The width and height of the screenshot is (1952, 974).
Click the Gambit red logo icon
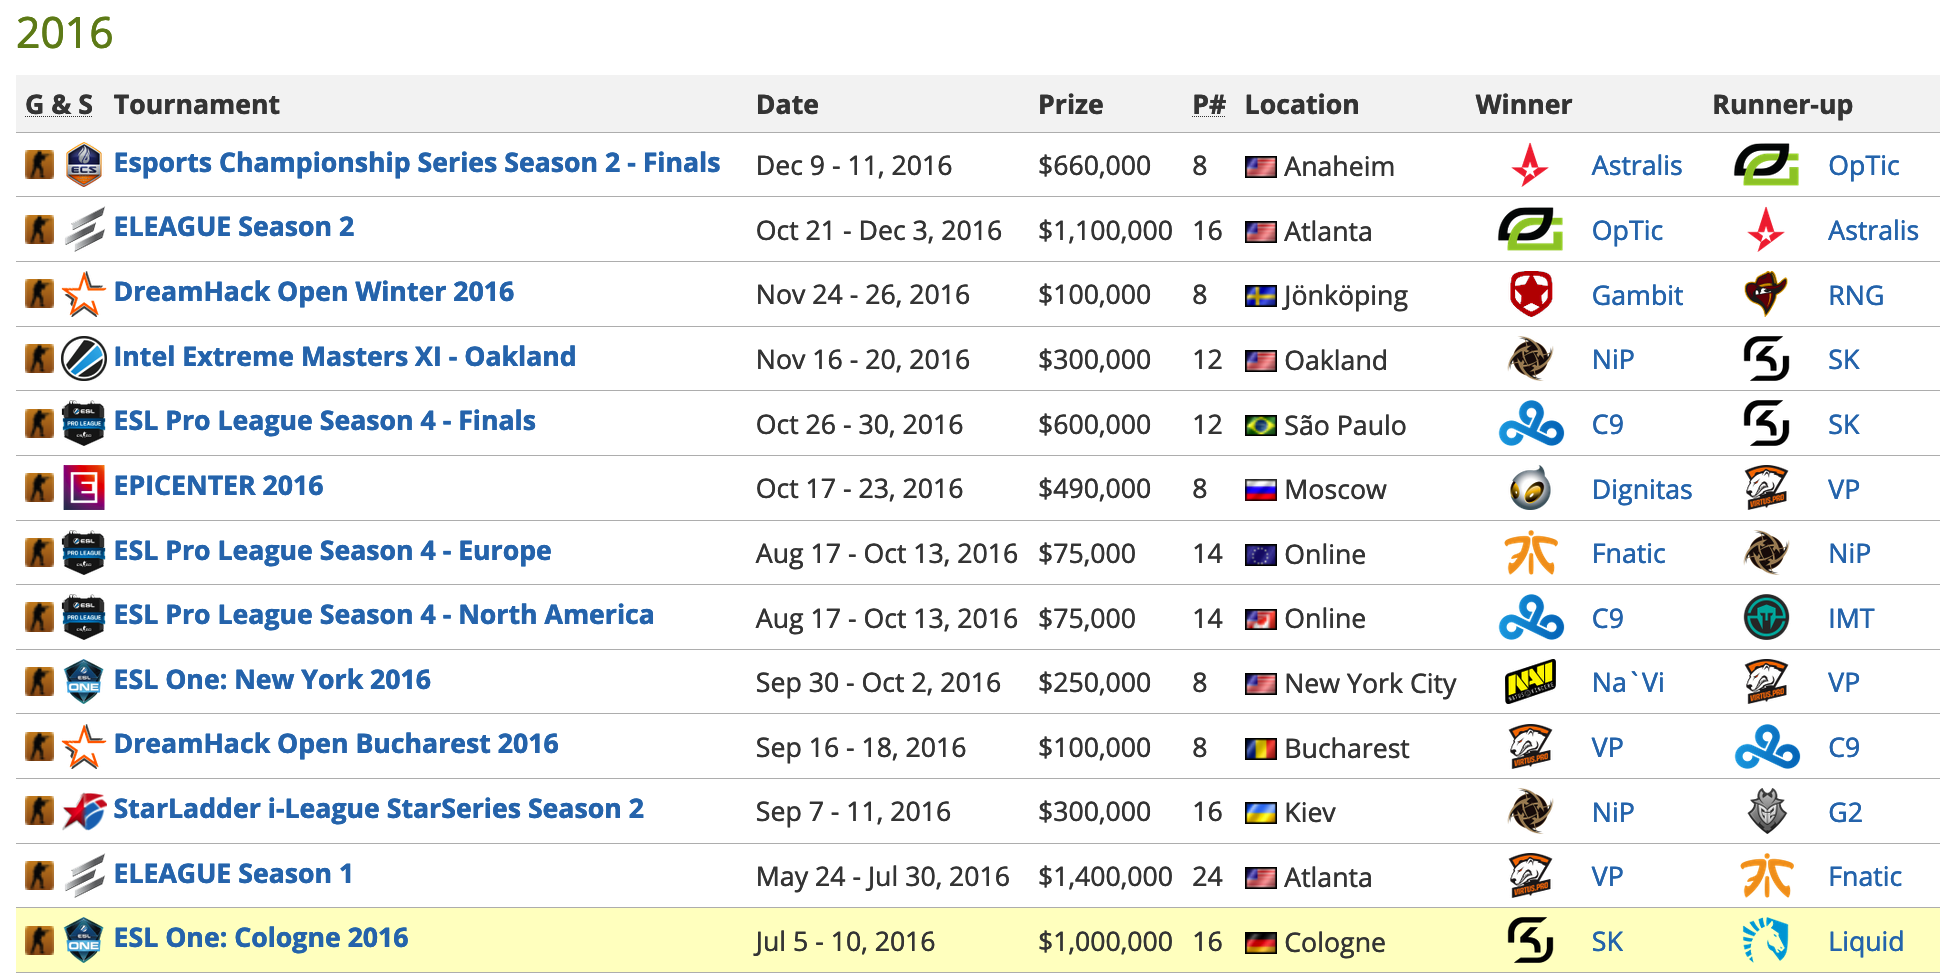click(1530, 294)
